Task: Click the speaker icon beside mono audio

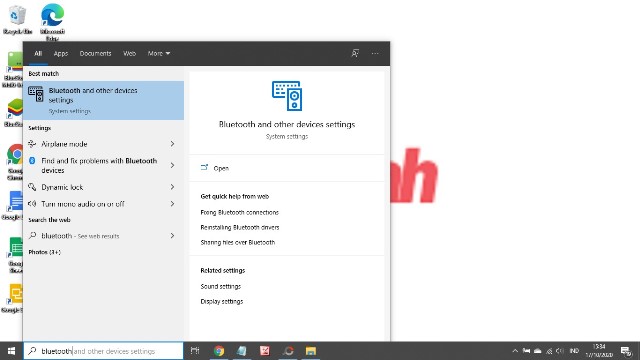Action: coord(32,204)
